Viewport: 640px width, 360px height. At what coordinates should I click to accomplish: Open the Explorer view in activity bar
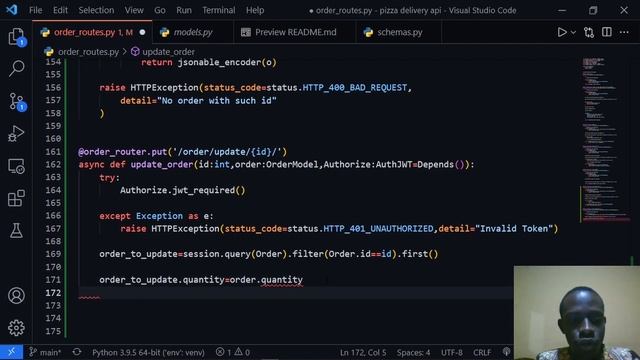tap(16, 37)
